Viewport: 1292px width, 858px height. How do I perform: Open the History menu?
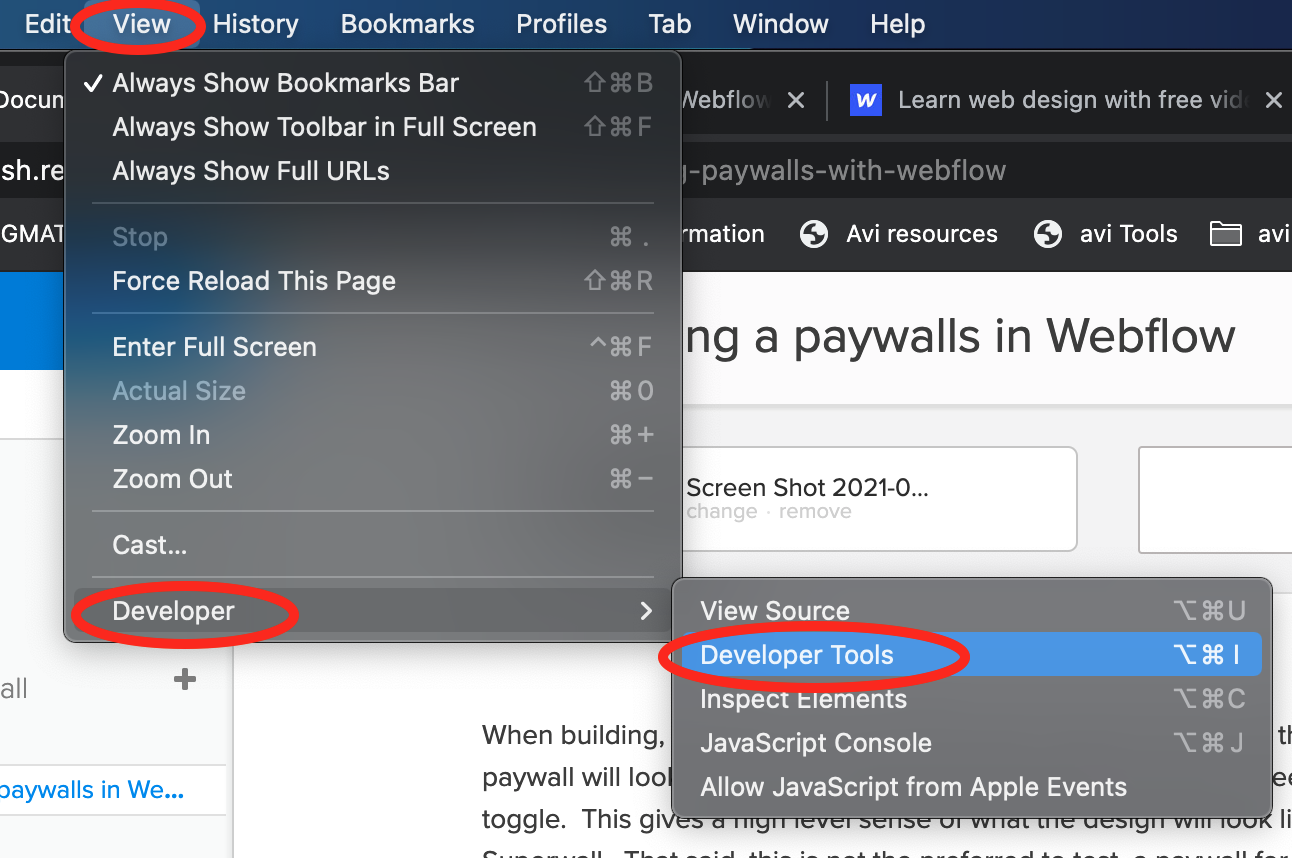[x=255, y=24]
